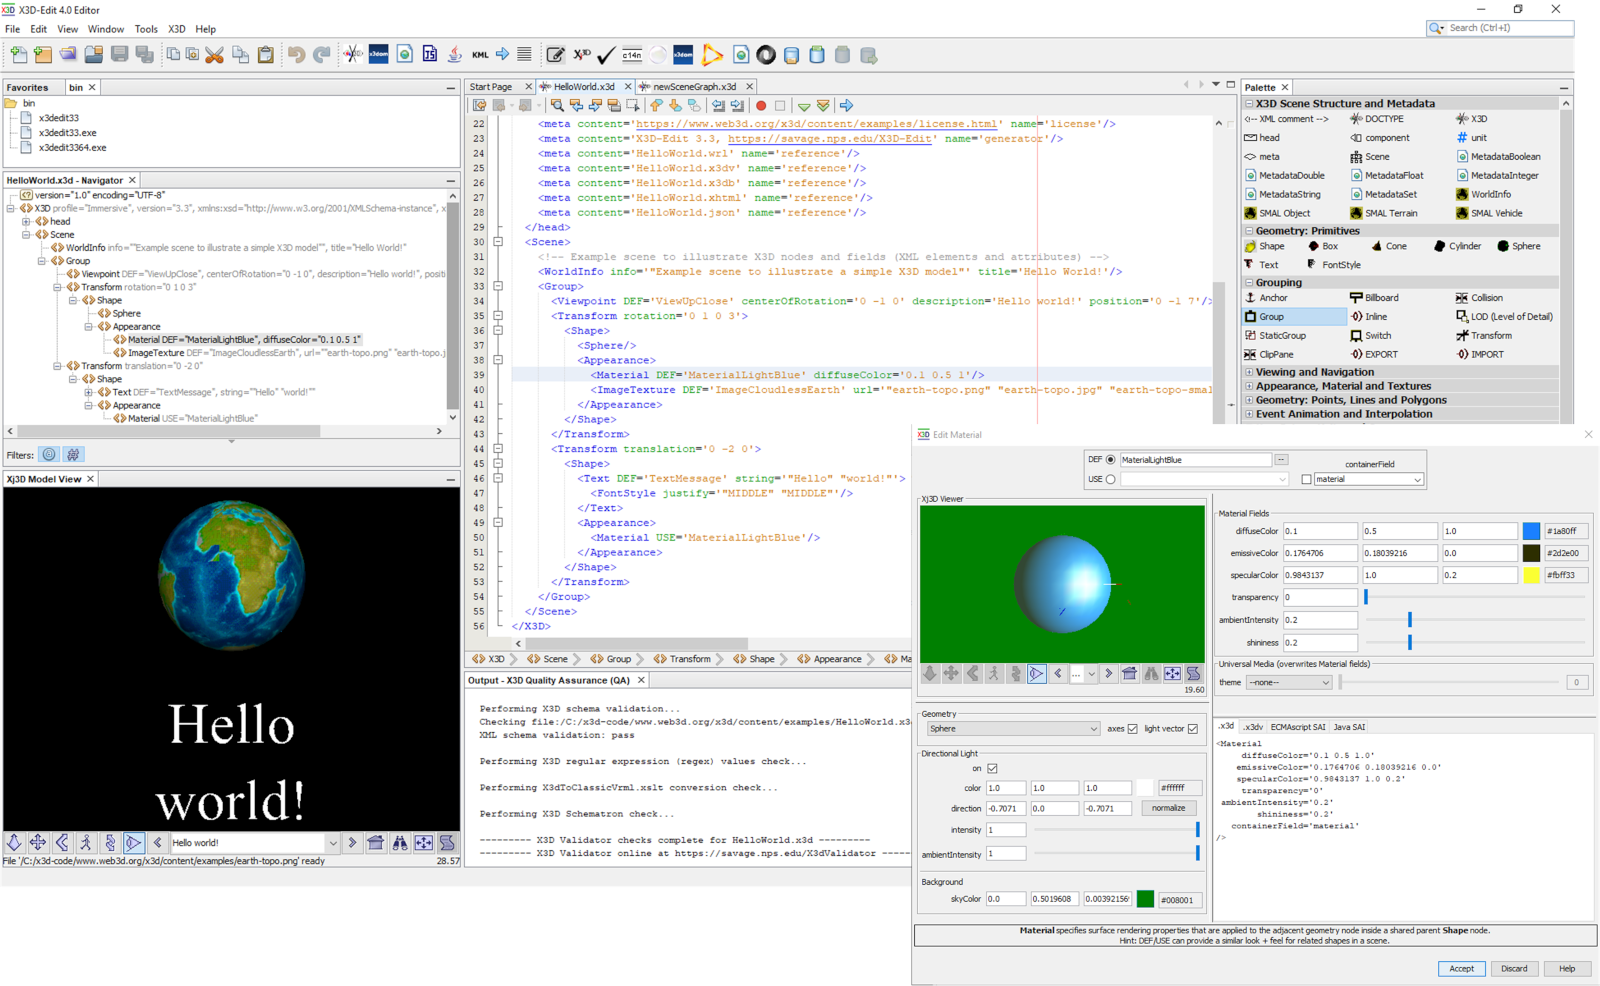Pick the Cone primitive in the Palette
Image resolution: width=1600 pixels, height=986 pixels.
pyautogui.click(x=1388, y=246)
